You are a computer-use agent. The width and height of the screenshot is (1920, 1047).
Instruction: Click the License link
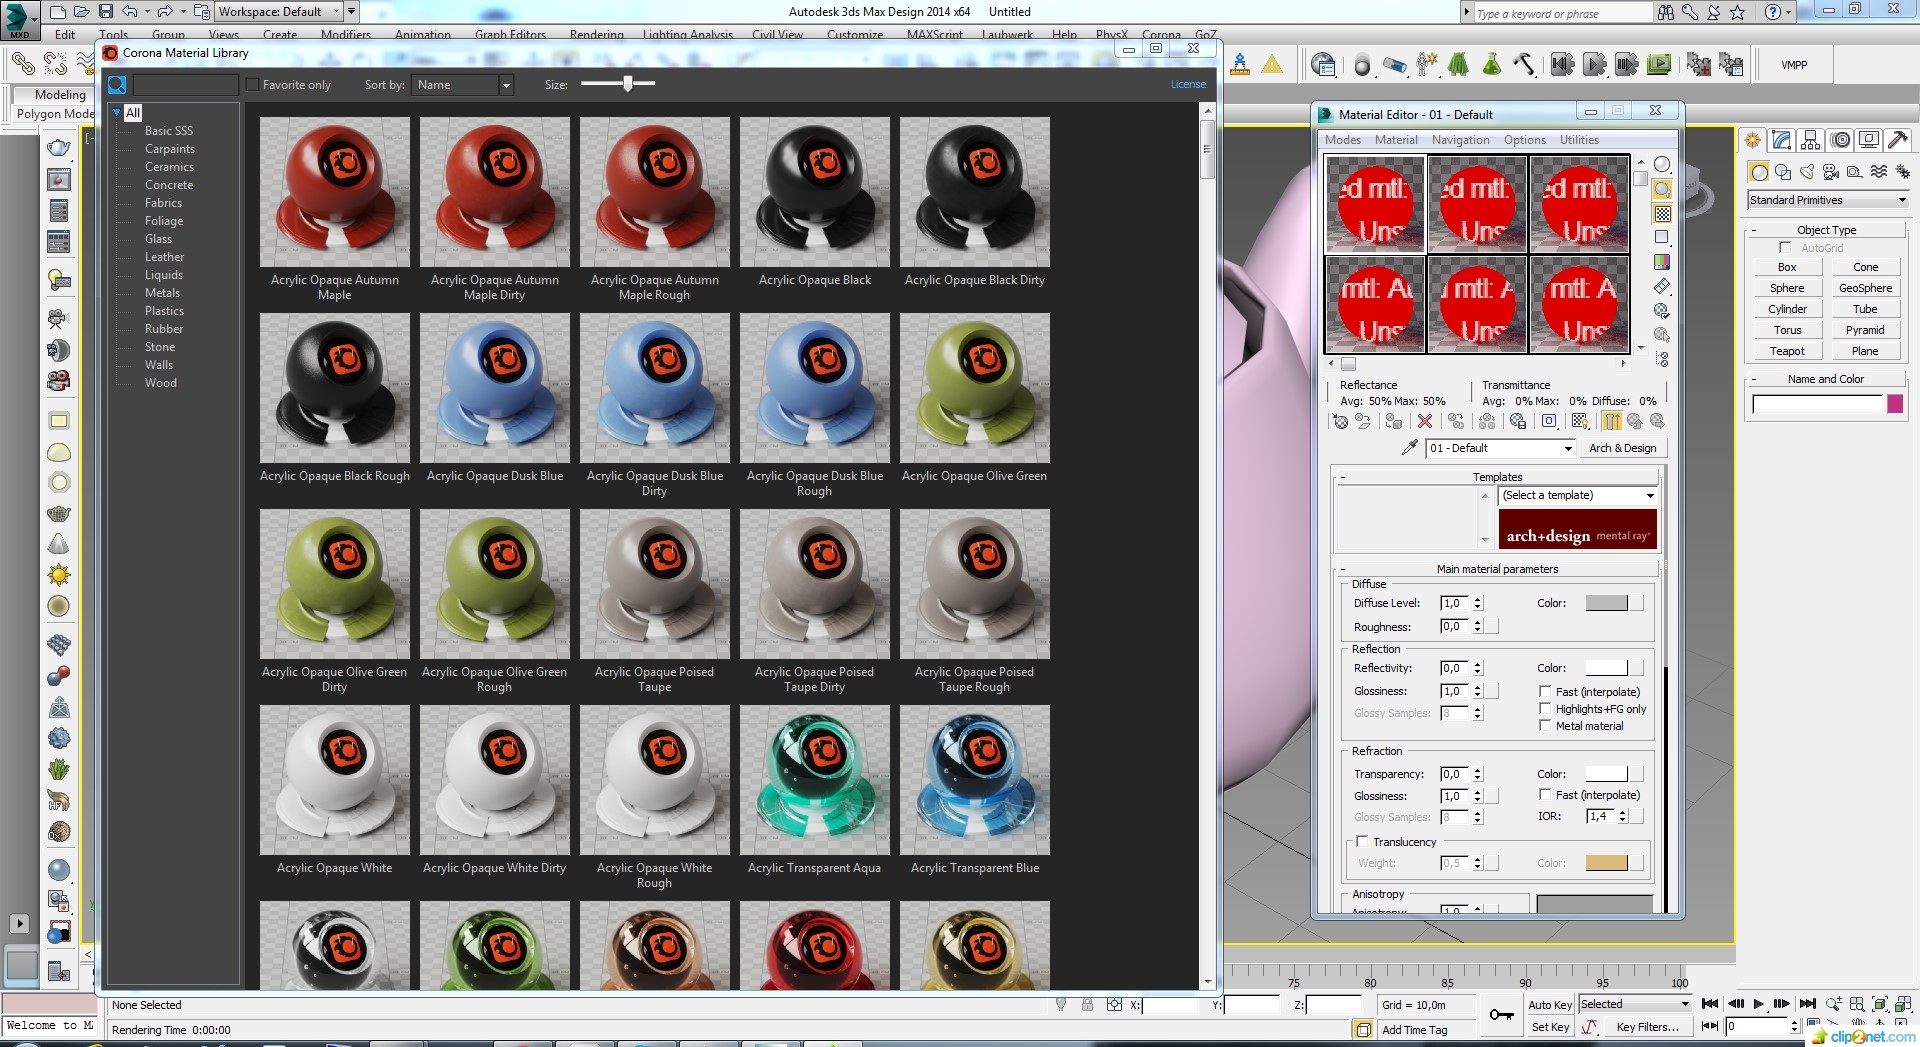tap(1188, 84)
